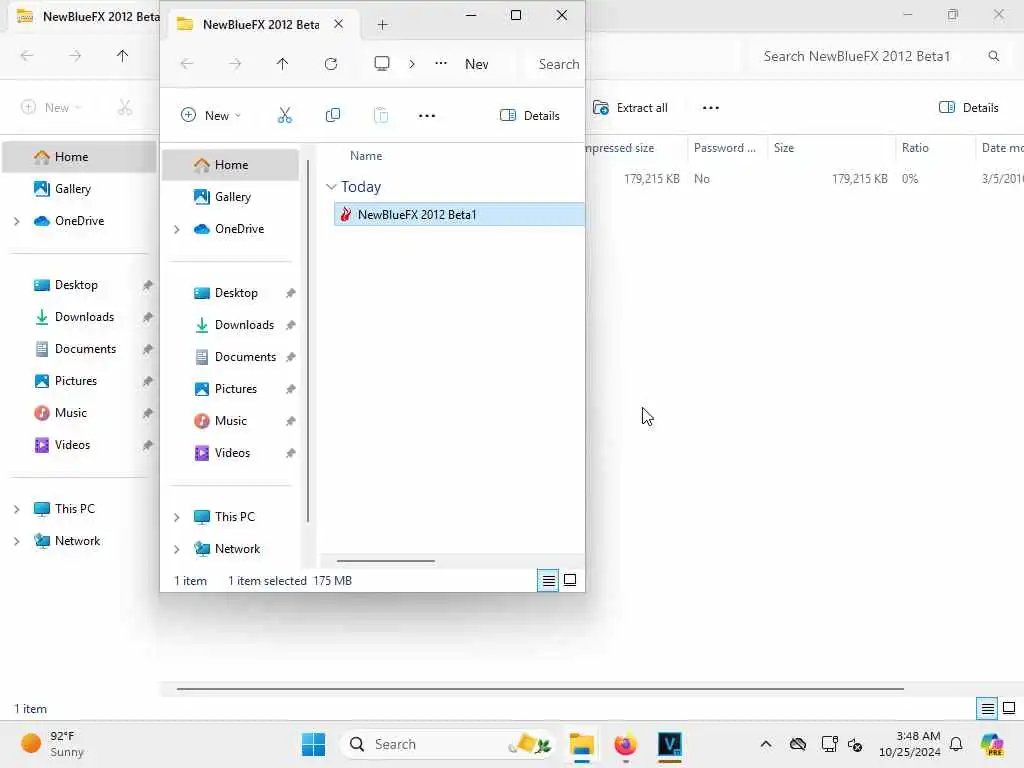Expand Network in front window sidebar
This screenshot has width=1024, height=768.
[x=176, y=549]
